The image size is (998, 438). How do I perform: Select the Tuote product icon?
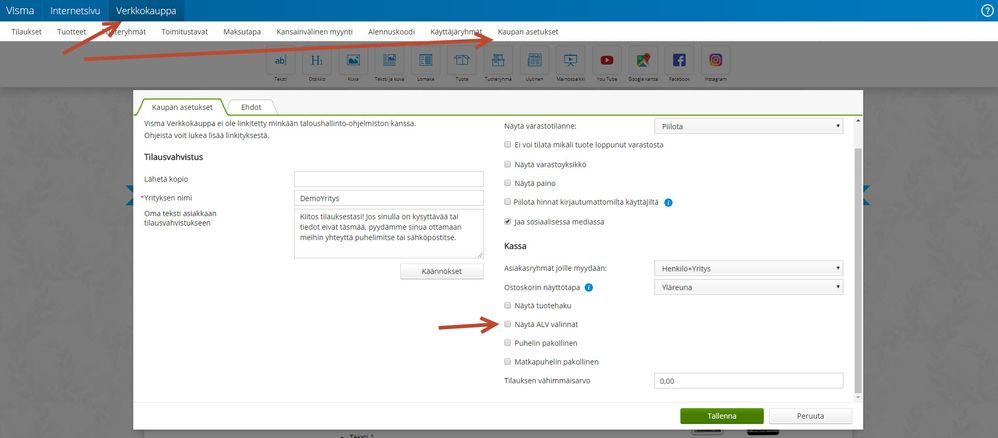tap(461, 60)
